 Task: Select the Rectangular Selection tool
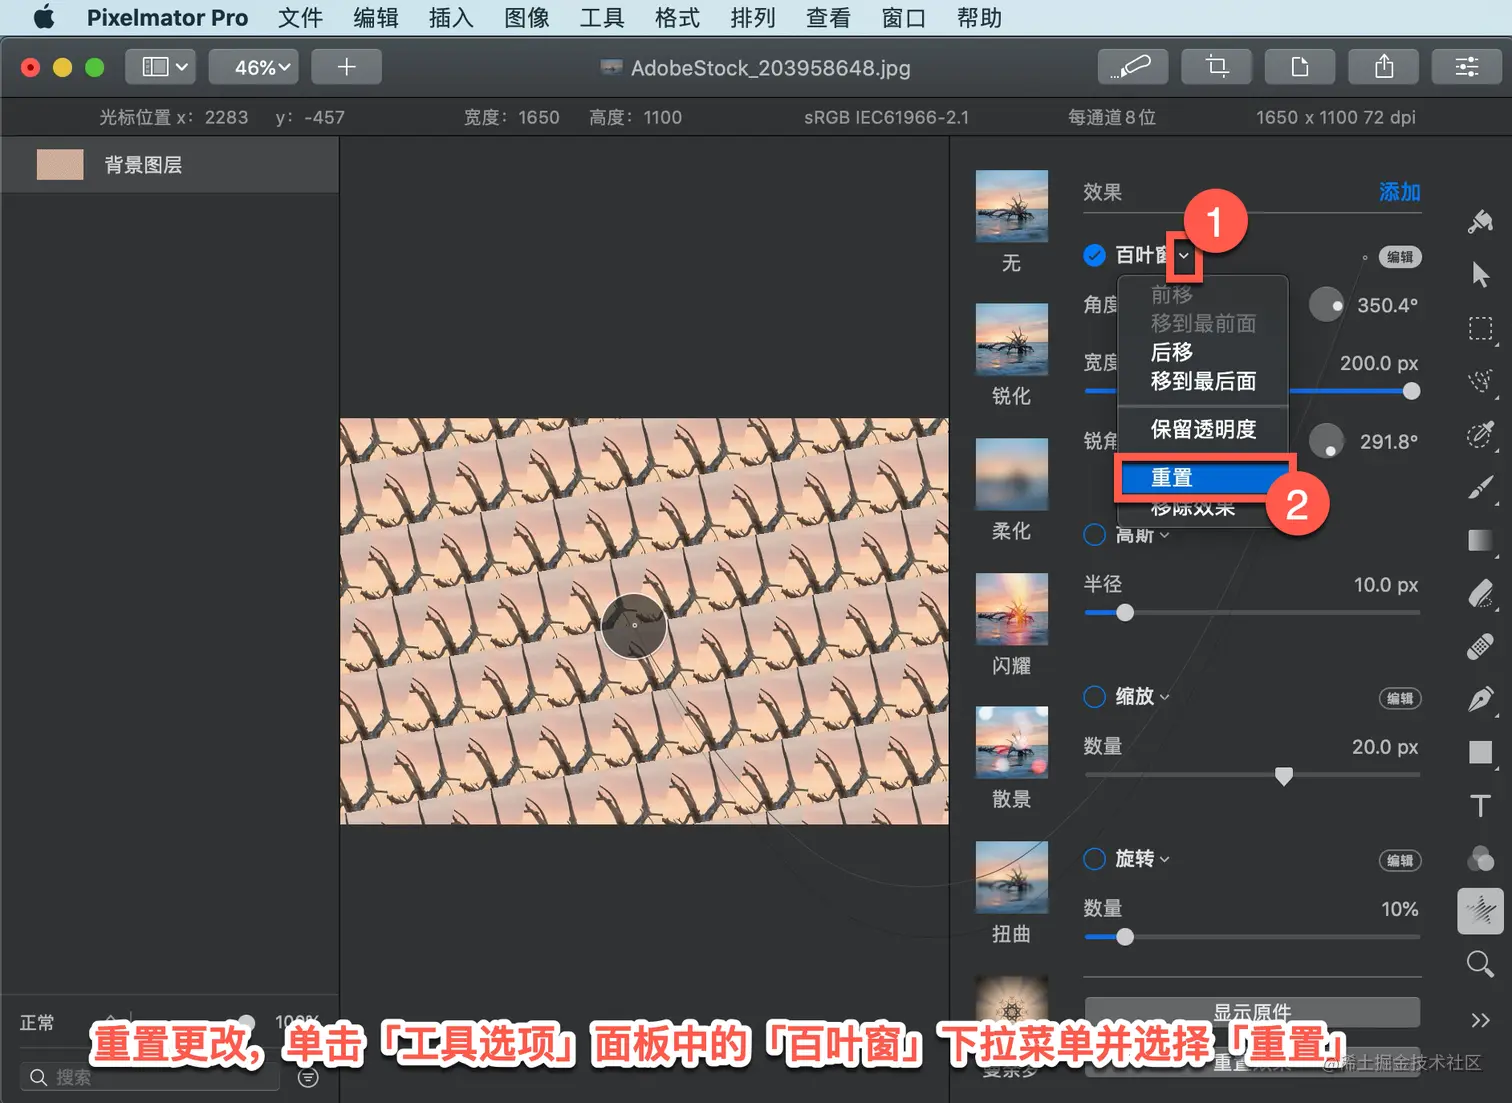1481,328
